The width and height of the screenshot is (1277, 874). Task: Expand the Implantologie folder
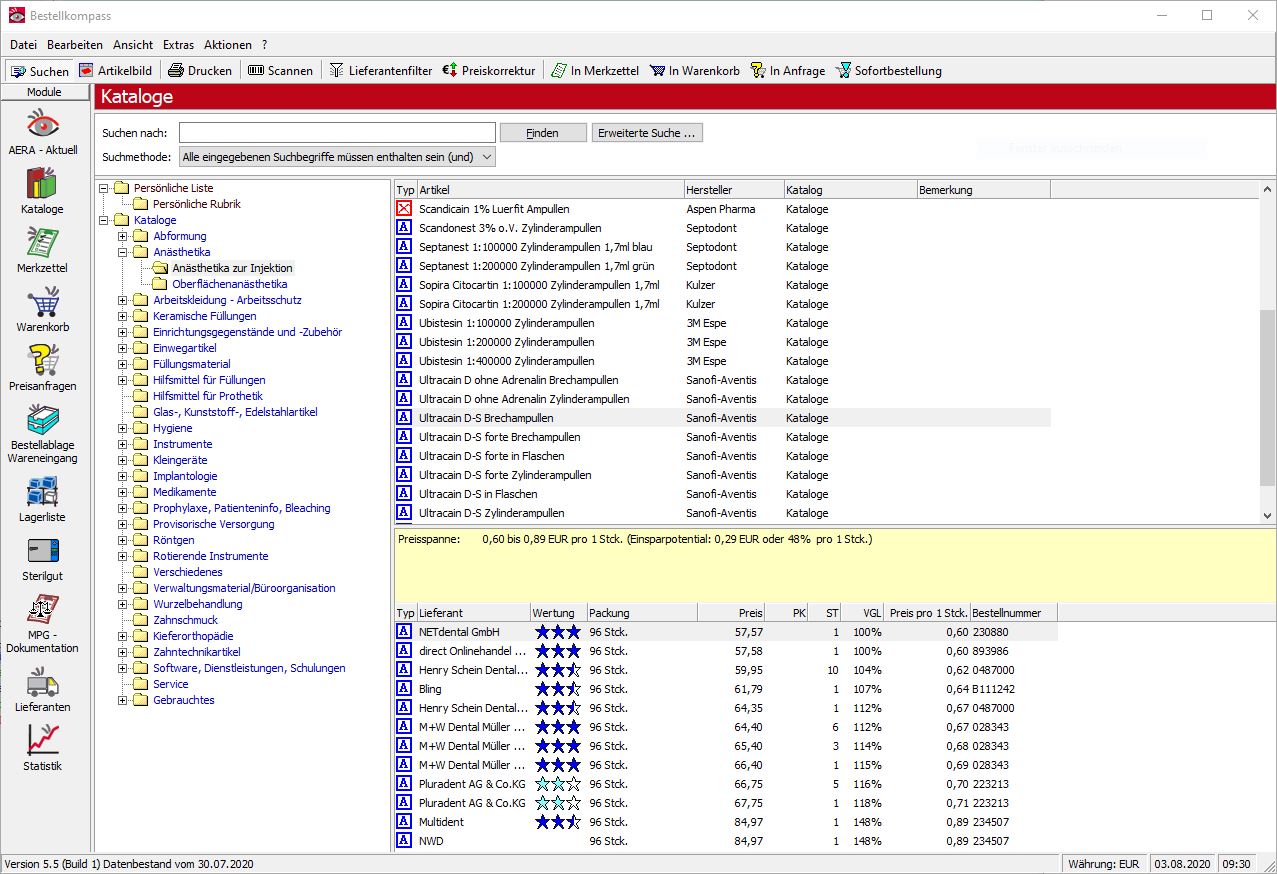123,476
